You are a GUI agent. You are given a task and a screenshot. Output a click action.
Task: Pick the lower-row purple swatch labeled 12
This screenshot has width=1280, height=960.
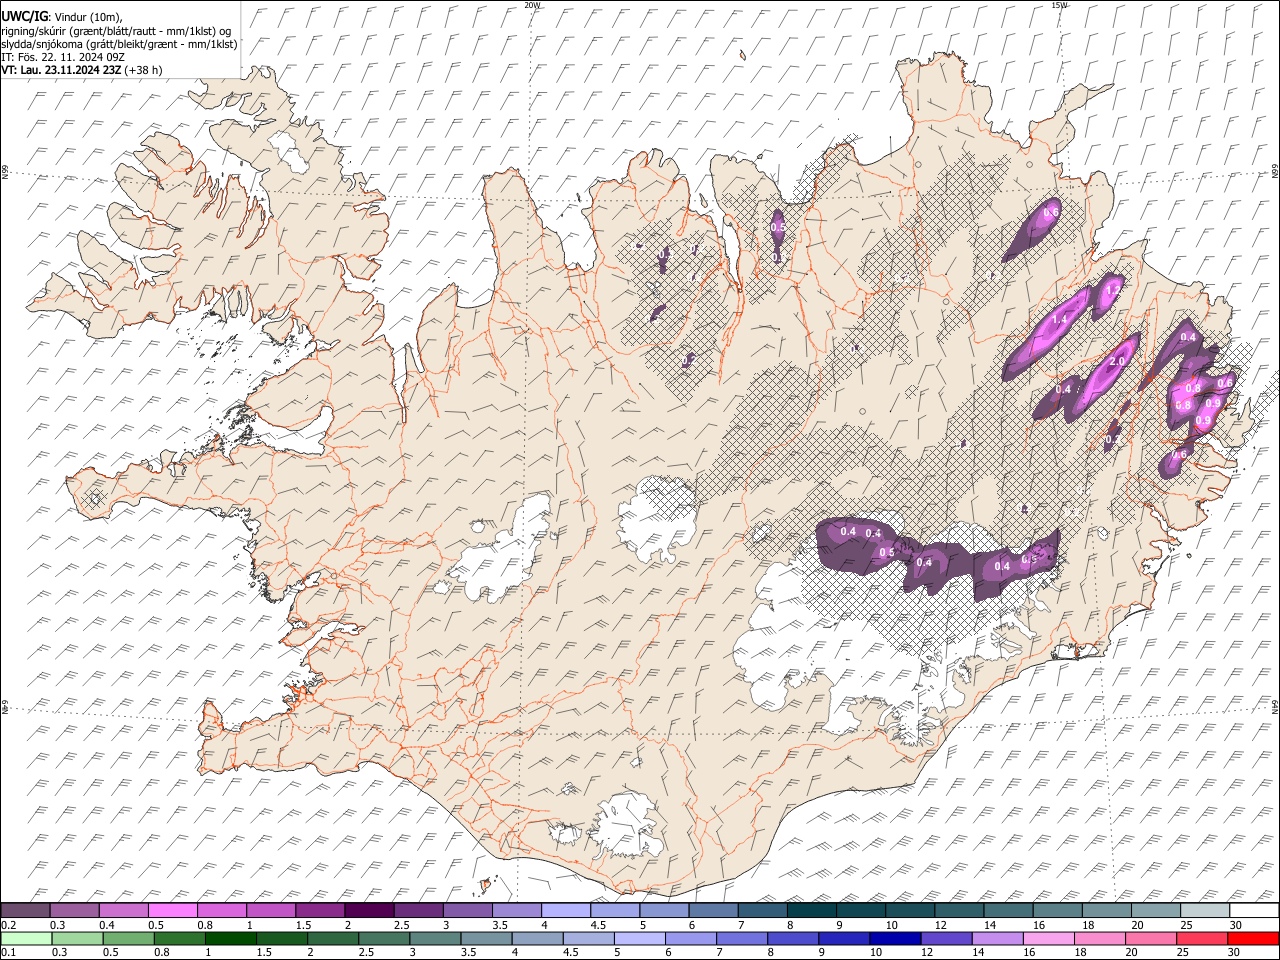point(945,938)
